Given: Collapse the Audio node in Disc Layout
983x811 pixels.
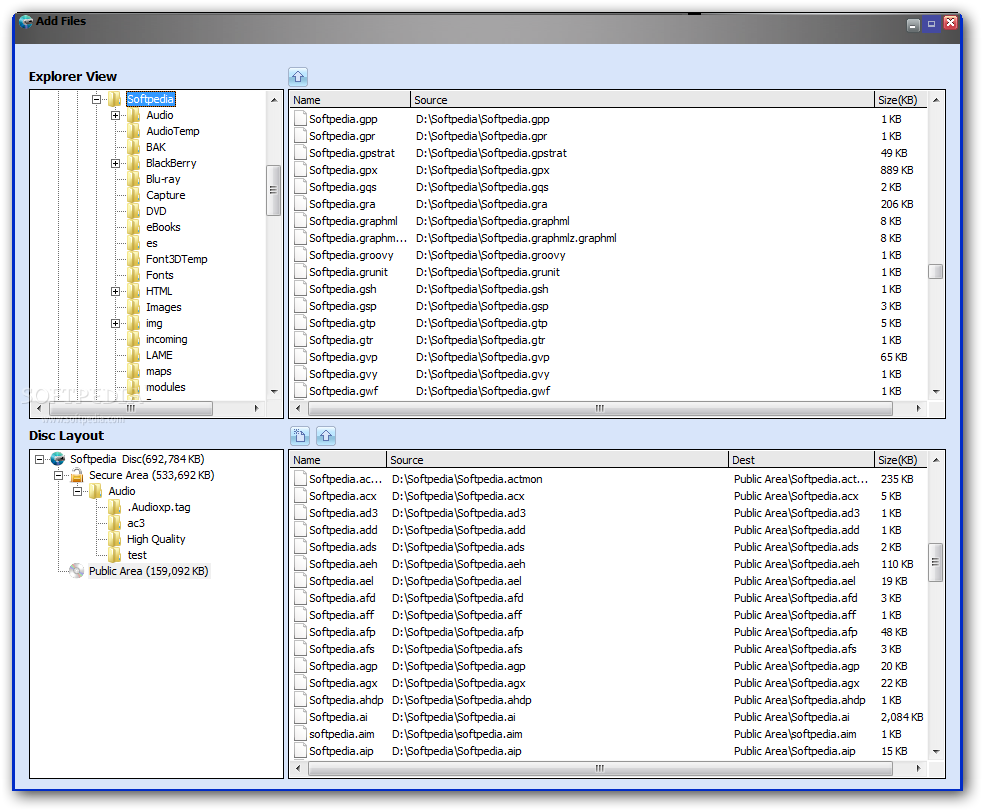Looking at the screenshot, I should [77, 491].
